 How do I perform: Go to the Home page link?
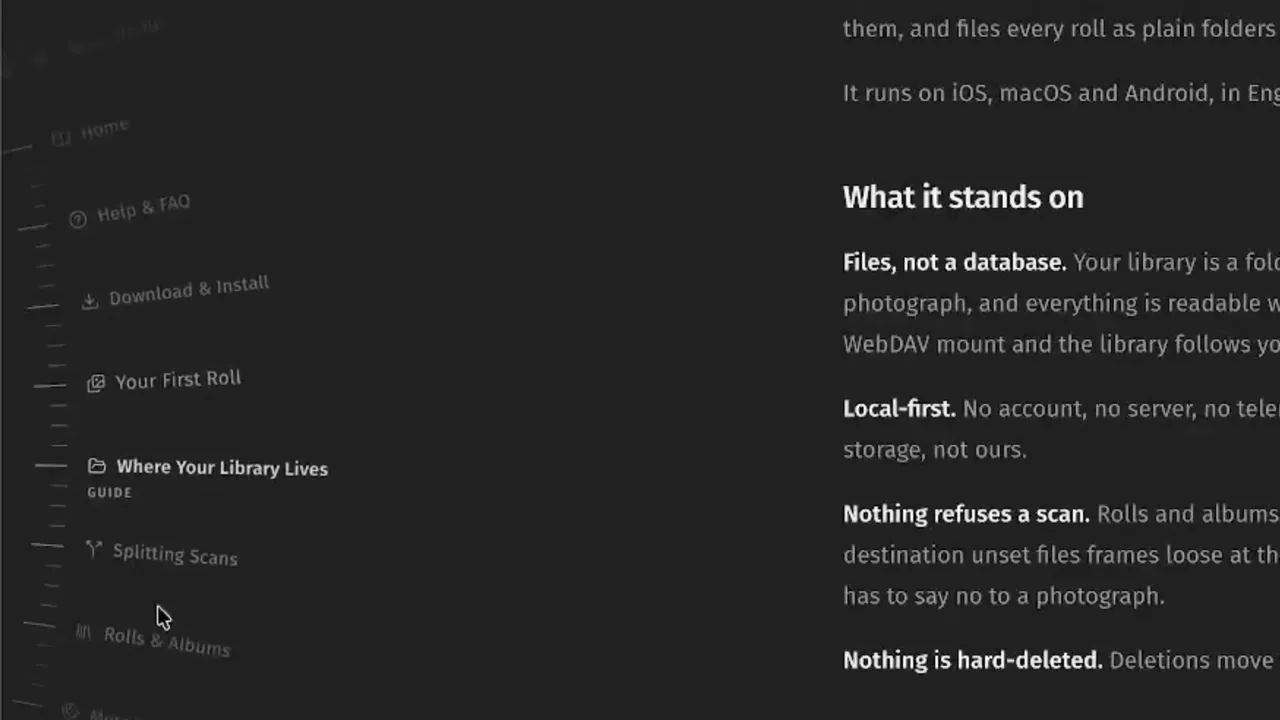pyautogui.click(x=105, y=130)
